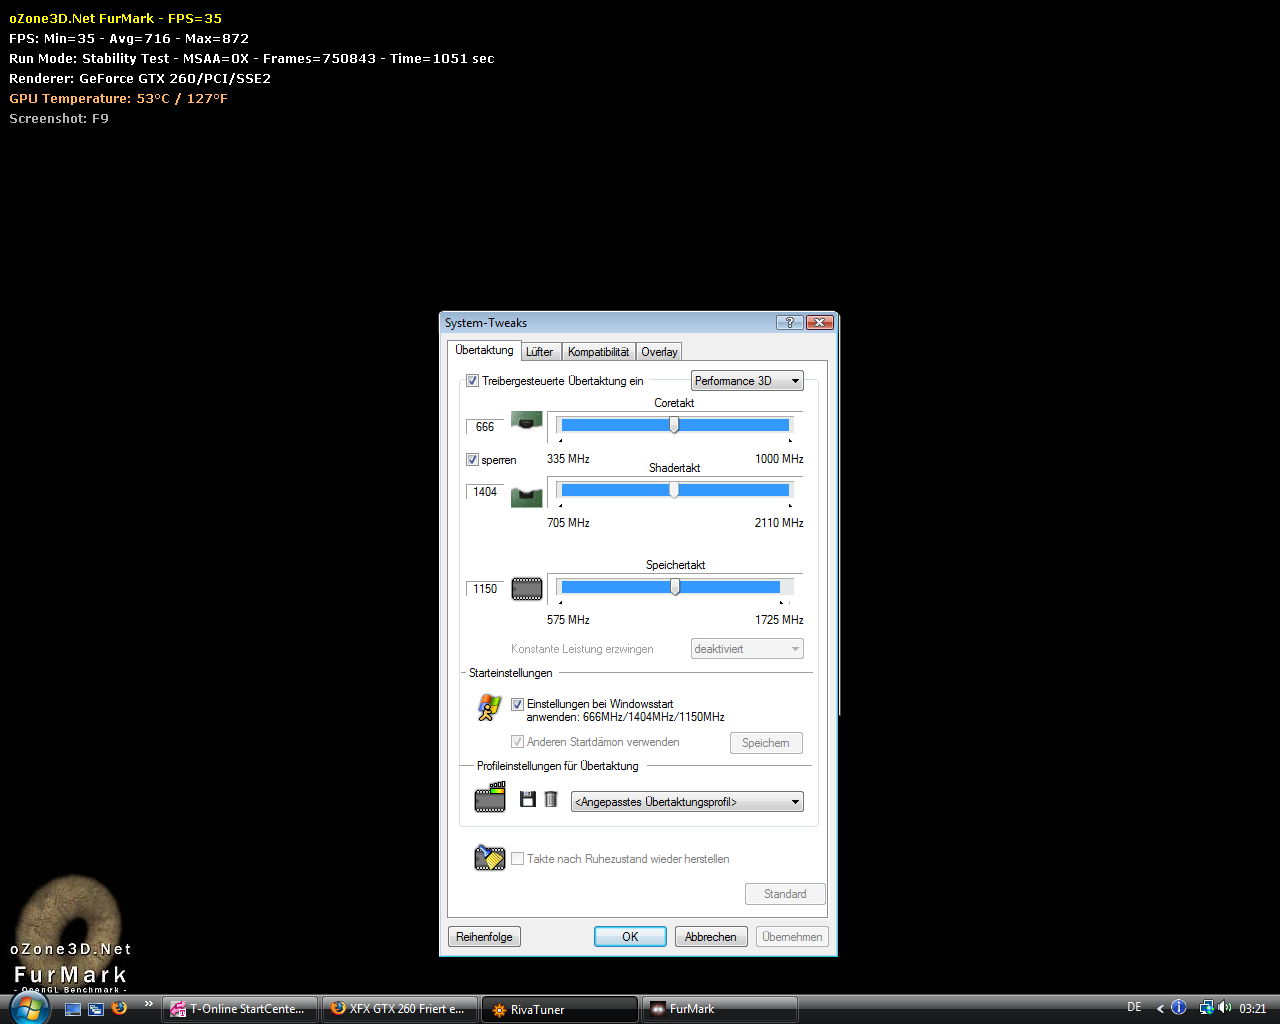Click the Übernehmen button
The image size is (1280, 1024).
792,937
